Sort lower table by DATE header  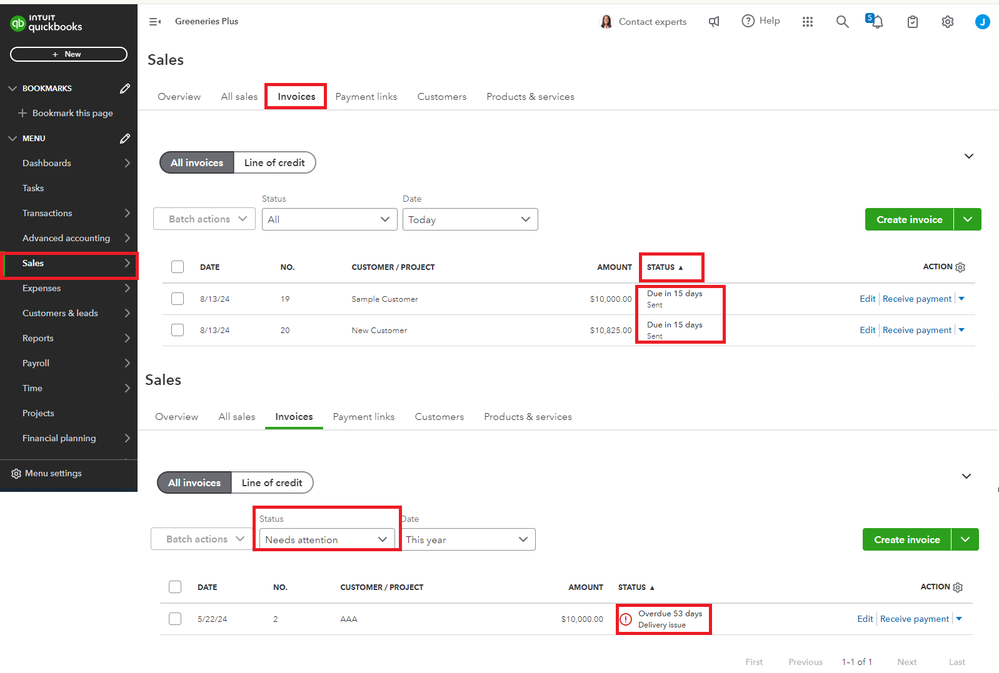[x=207, y=587]
